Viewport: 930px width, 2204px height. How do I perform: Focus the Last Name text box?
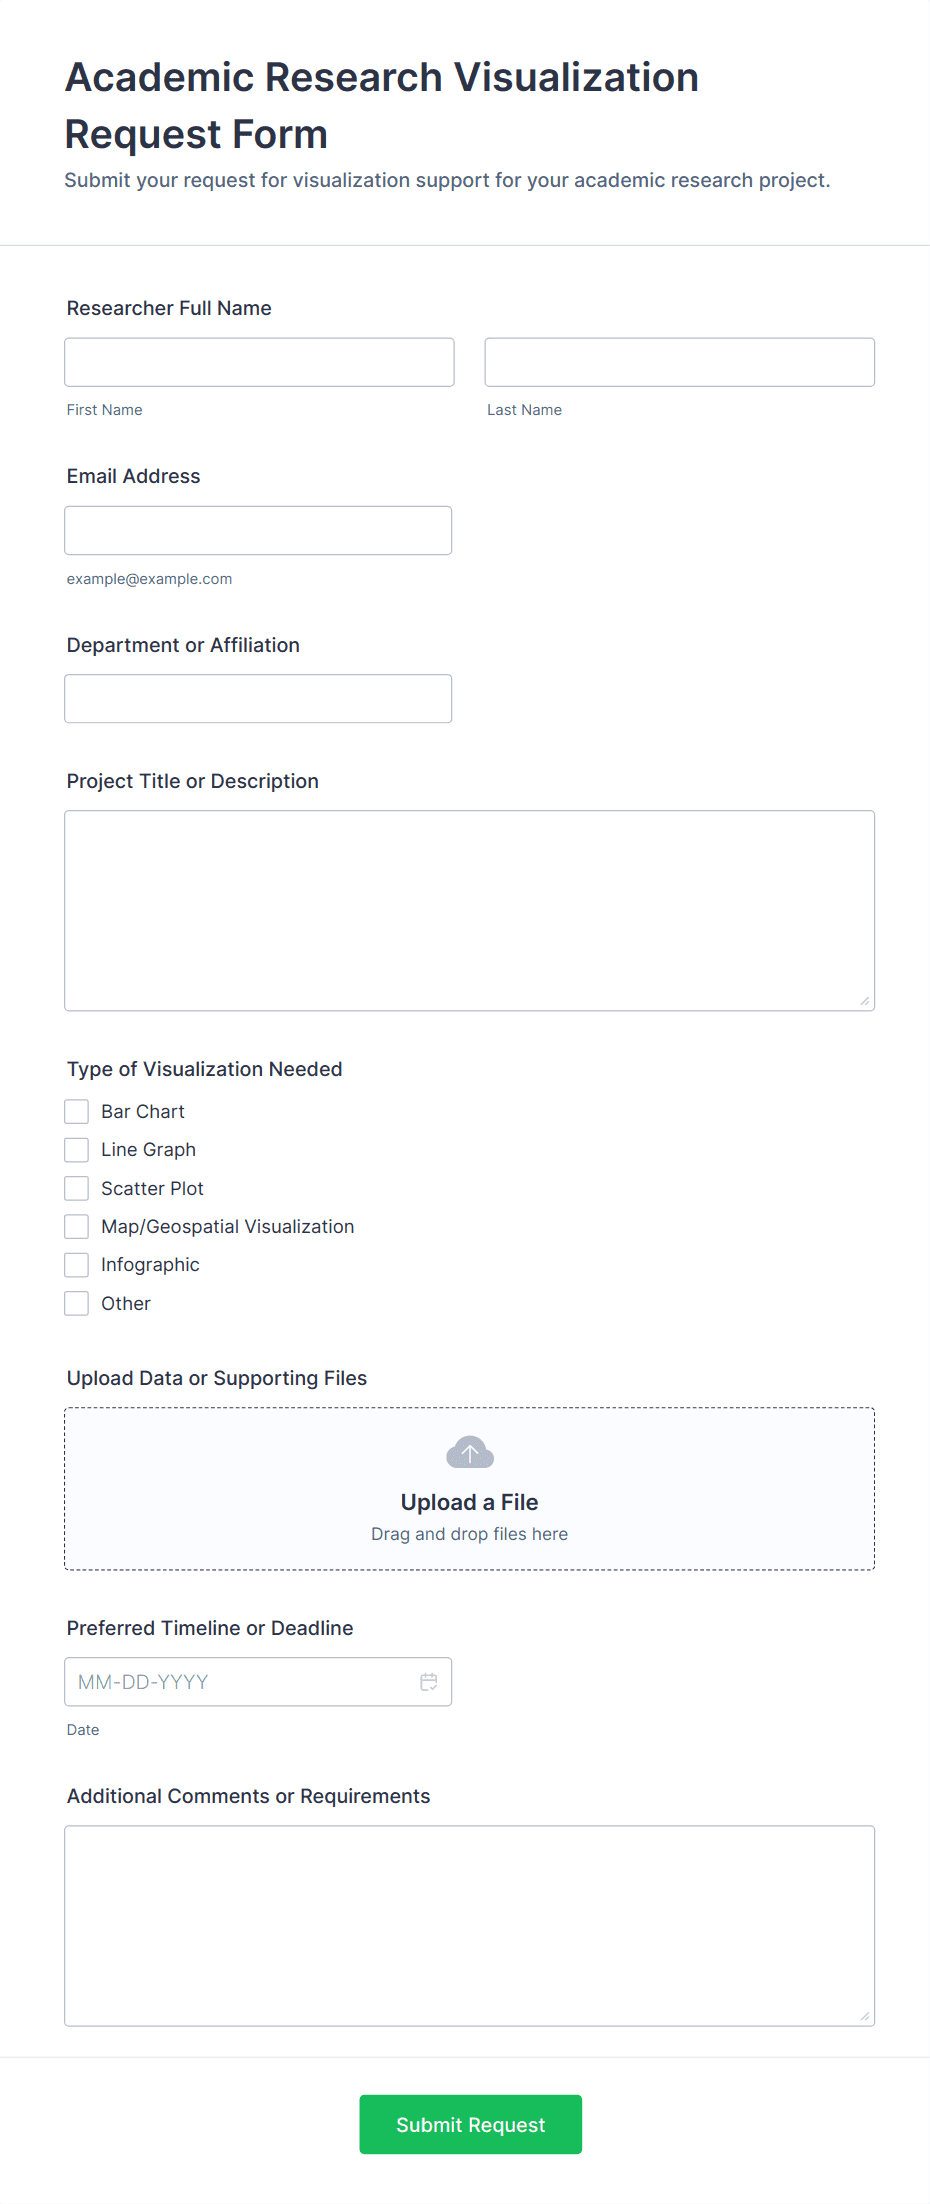tap(679, 362)
